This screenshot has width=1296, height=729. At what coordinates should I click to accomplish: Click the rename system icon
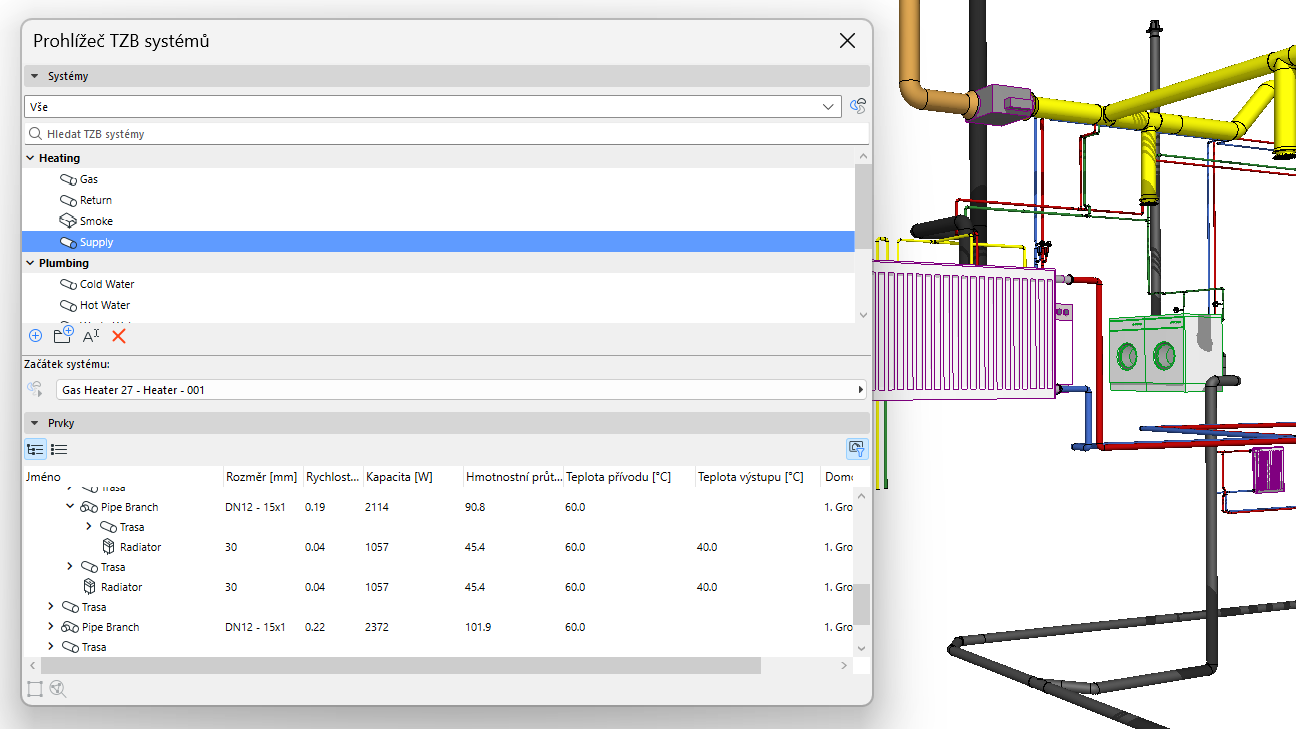point(90,336)
